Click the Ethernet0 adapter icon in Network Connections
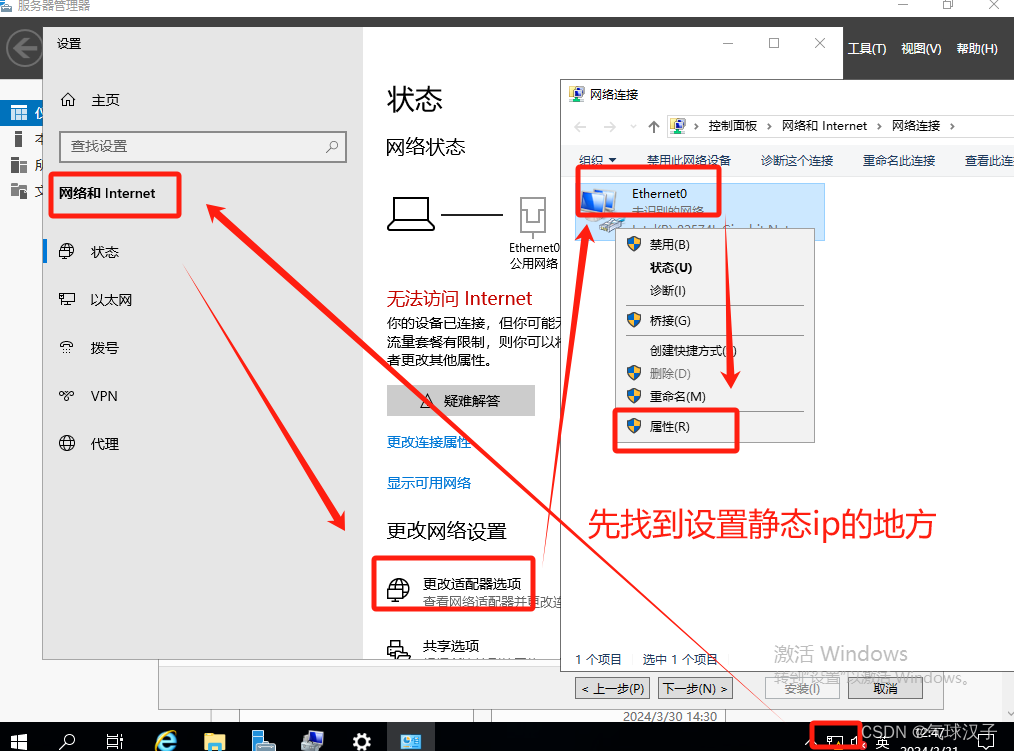This screenshot has height=751, width=1014. click(601, 209)
